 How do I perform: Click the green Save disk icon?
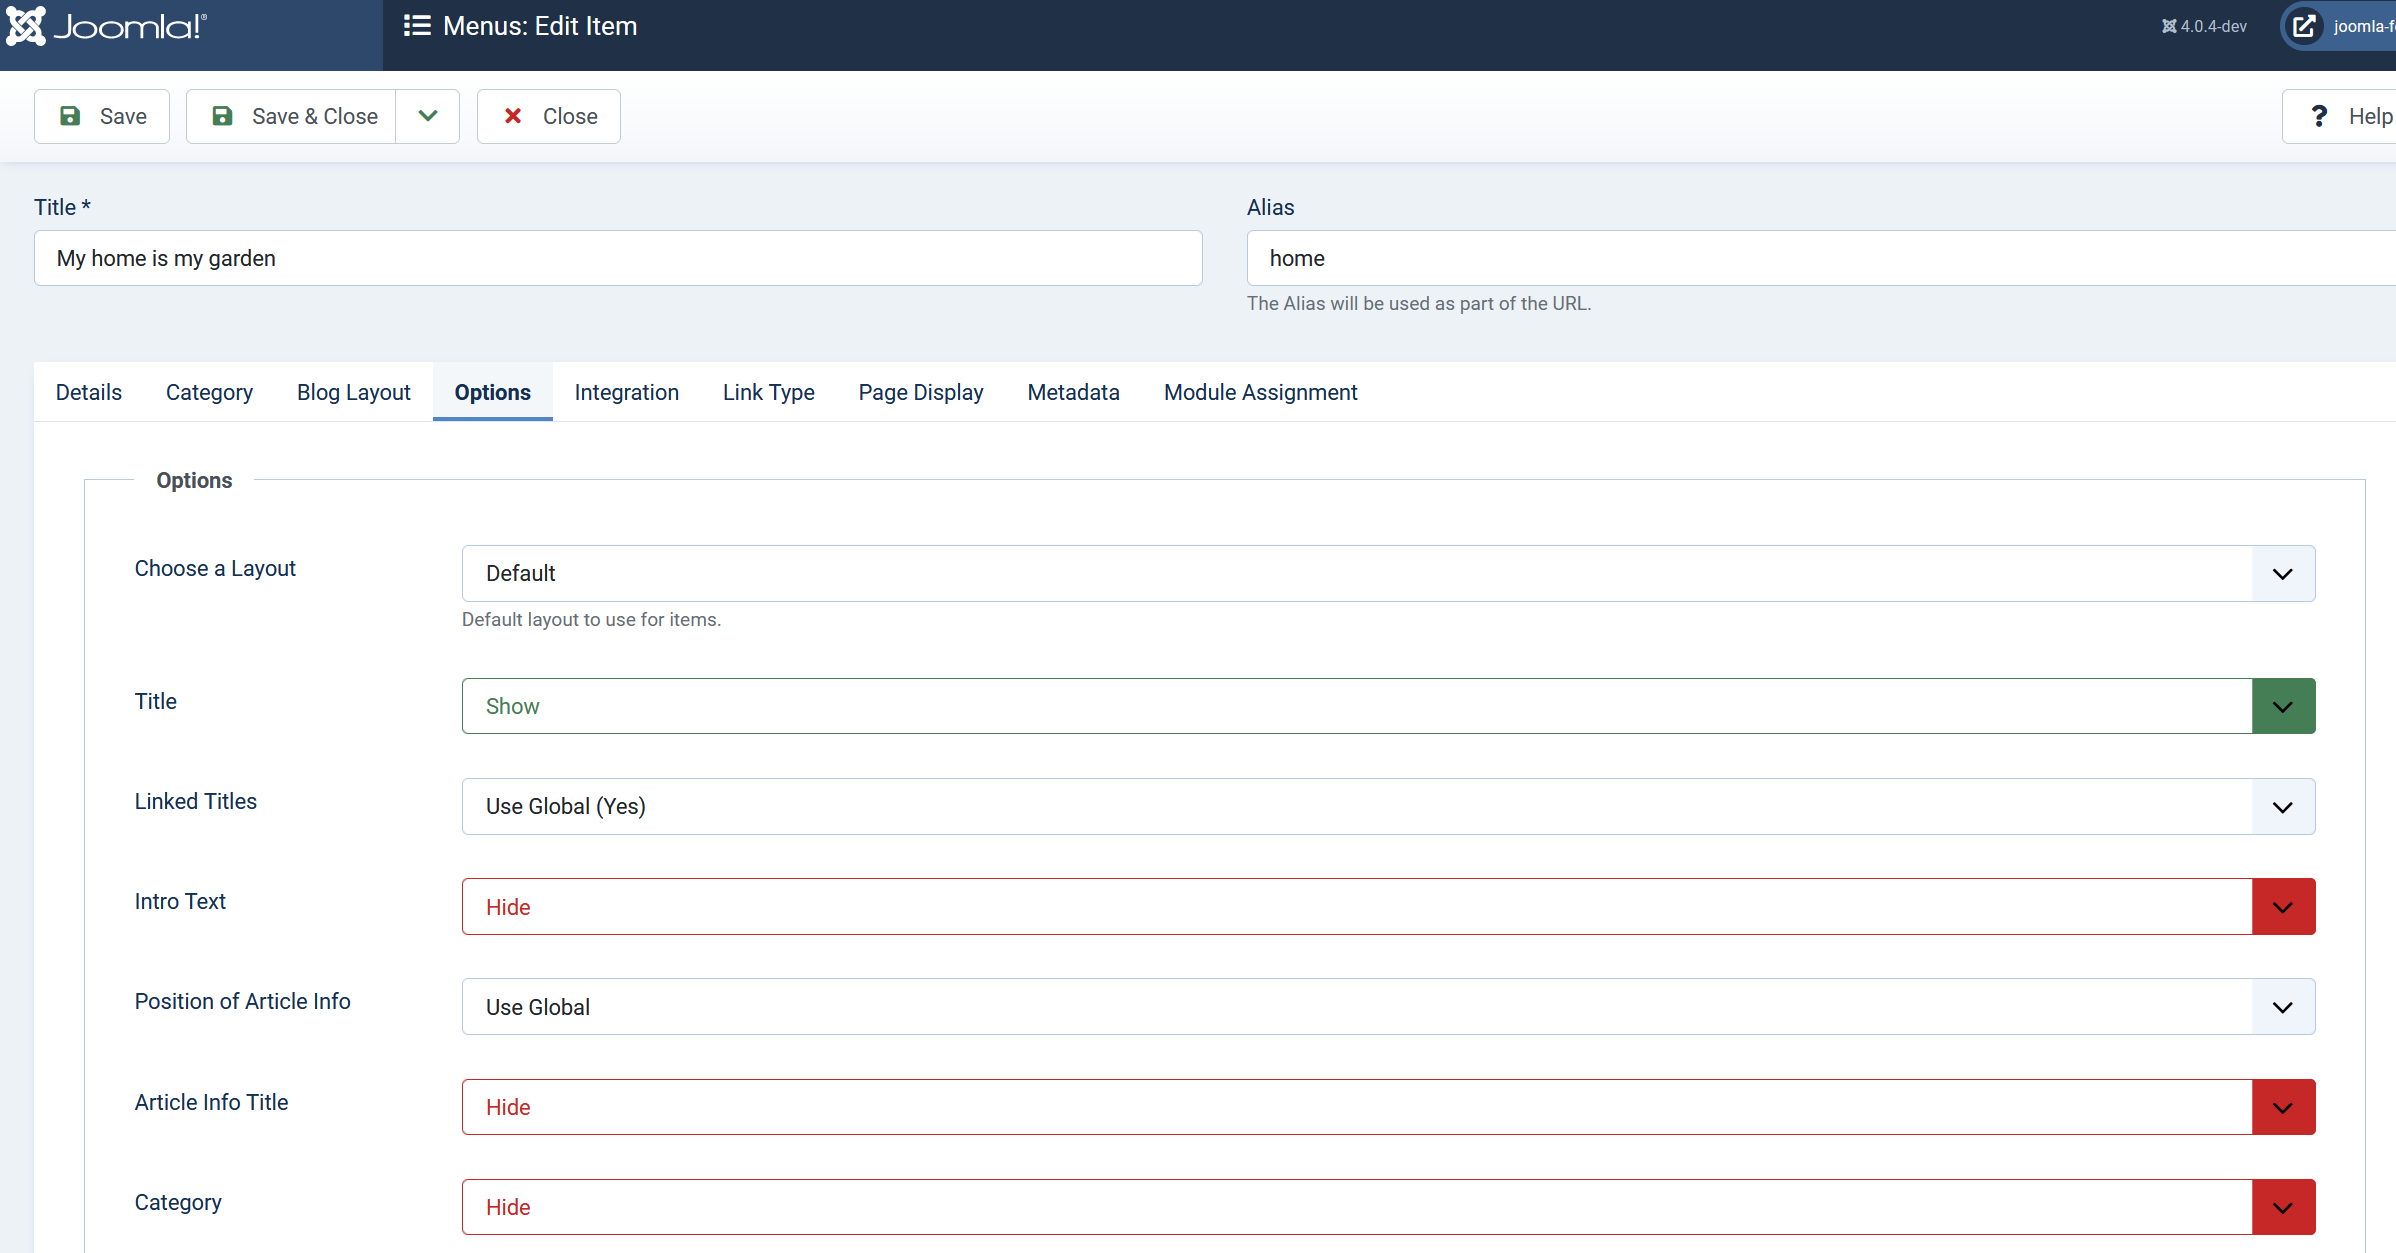coord(70,116)
